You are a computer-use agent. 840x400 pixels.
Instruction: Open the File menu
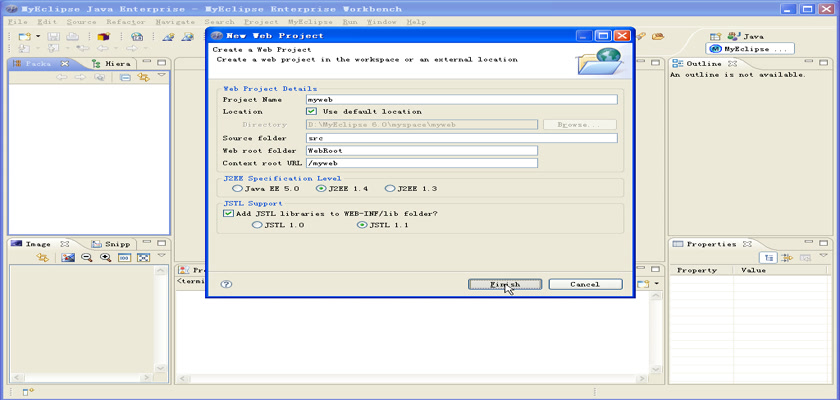(x=18, y=22)
